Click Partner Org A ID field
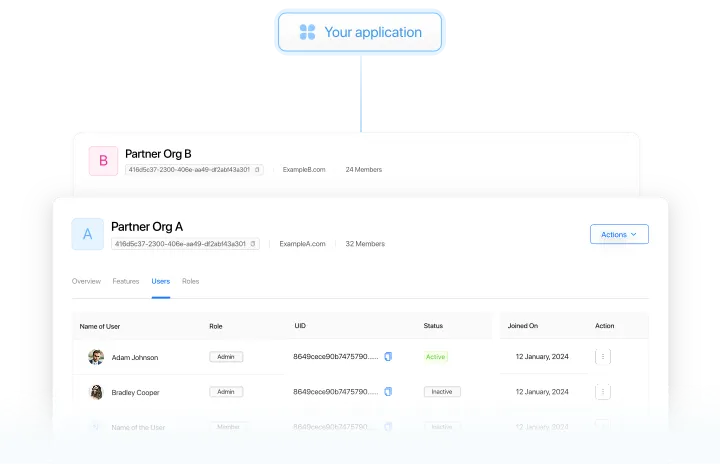The image size is (720, 464). [186, 244]
